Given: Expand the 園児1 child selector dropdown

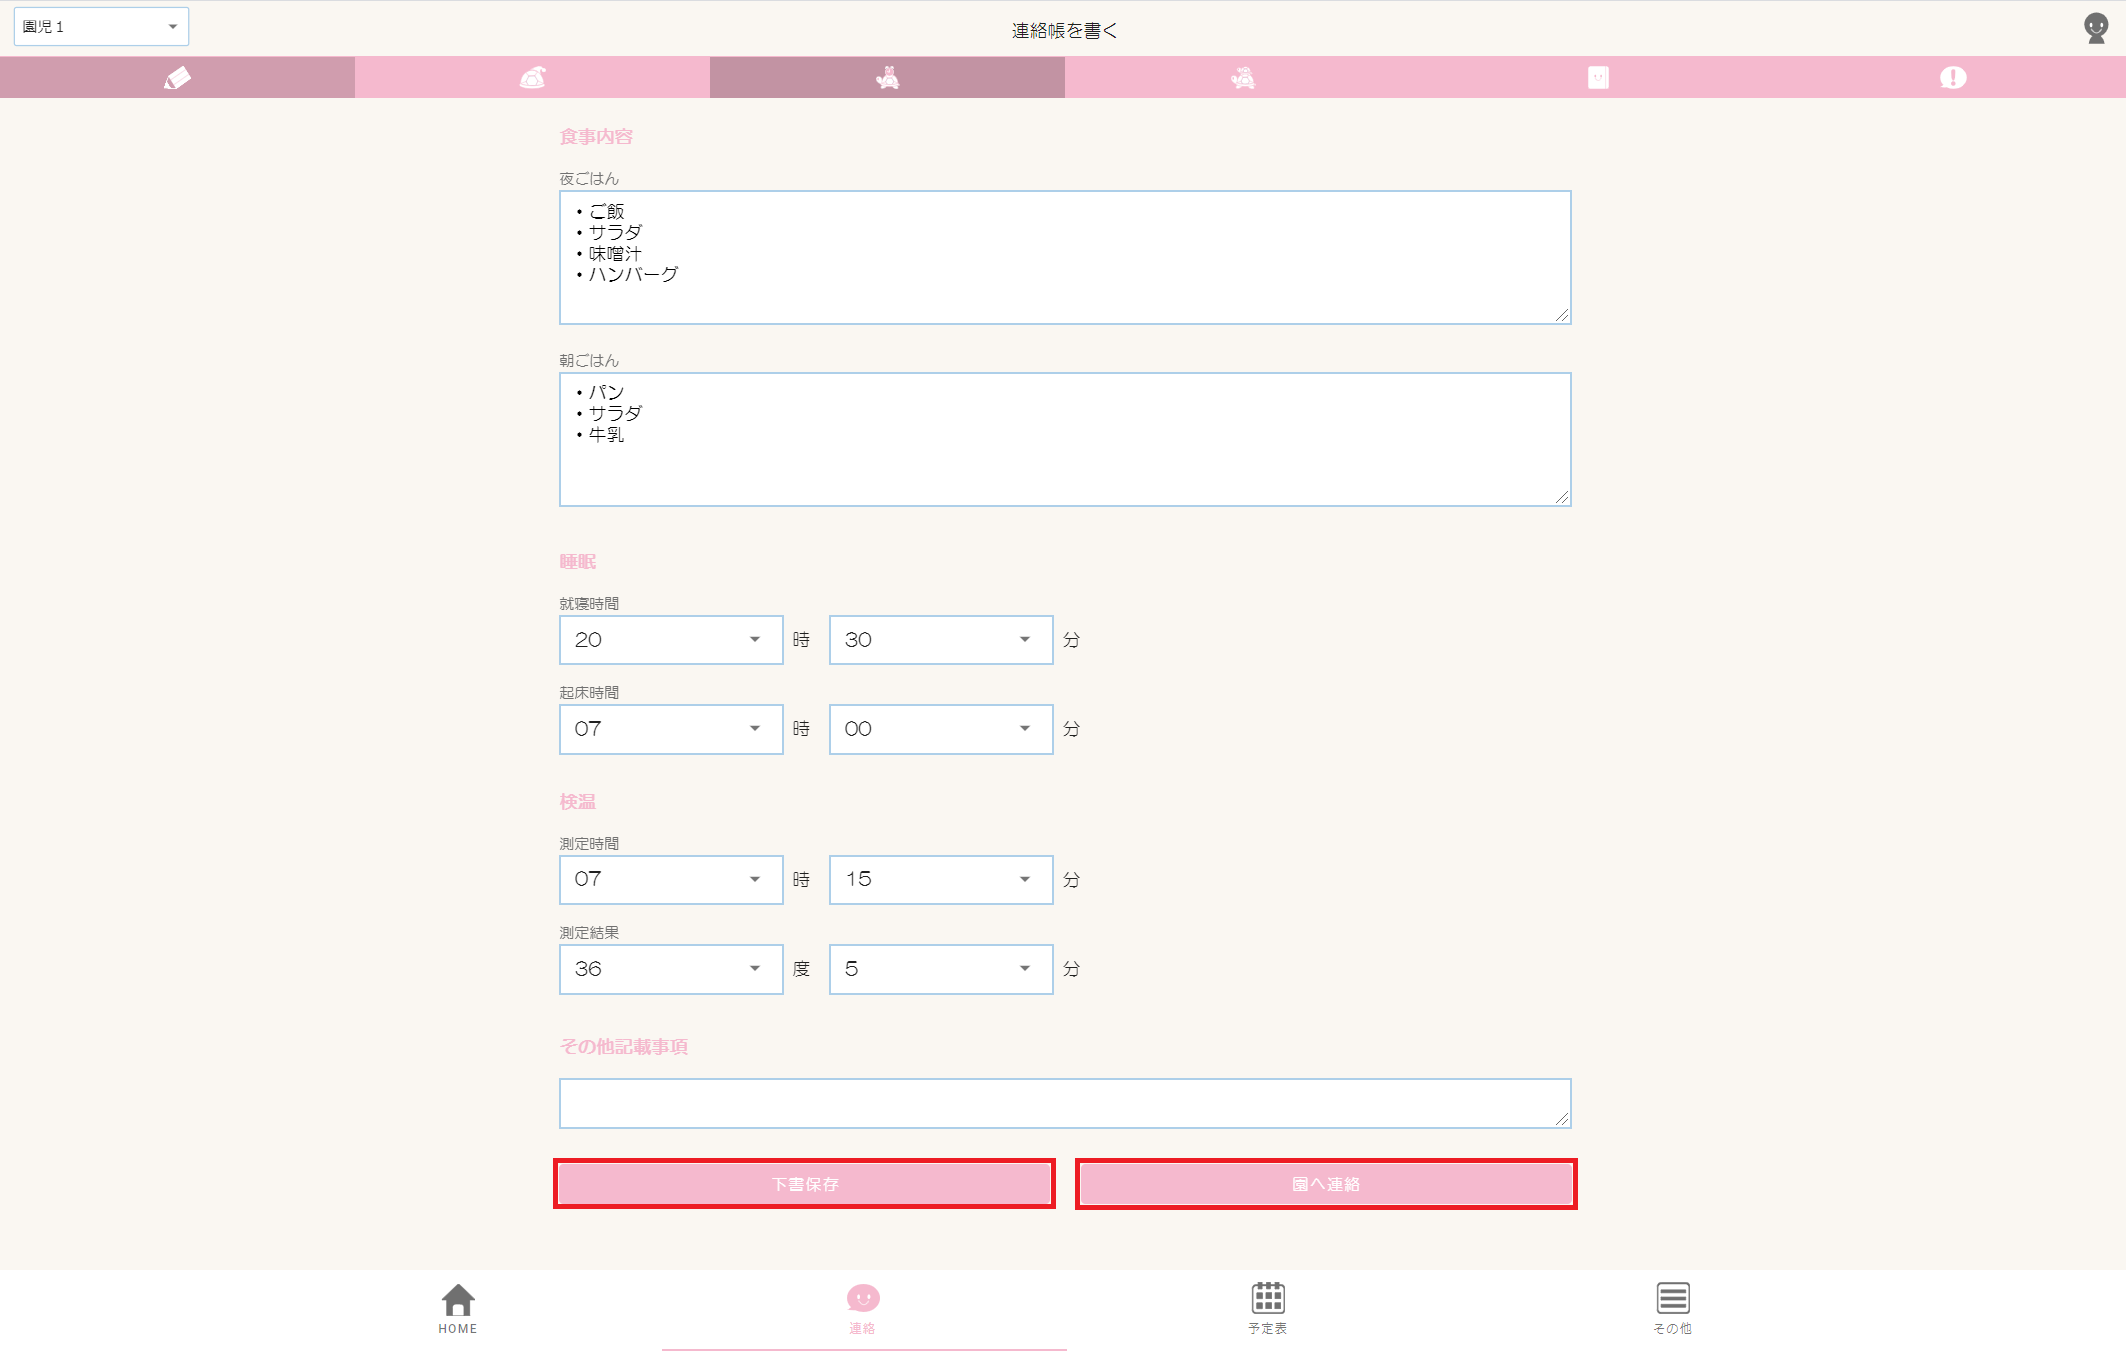Looking at the screenshot, I should [x=101, y=27].
